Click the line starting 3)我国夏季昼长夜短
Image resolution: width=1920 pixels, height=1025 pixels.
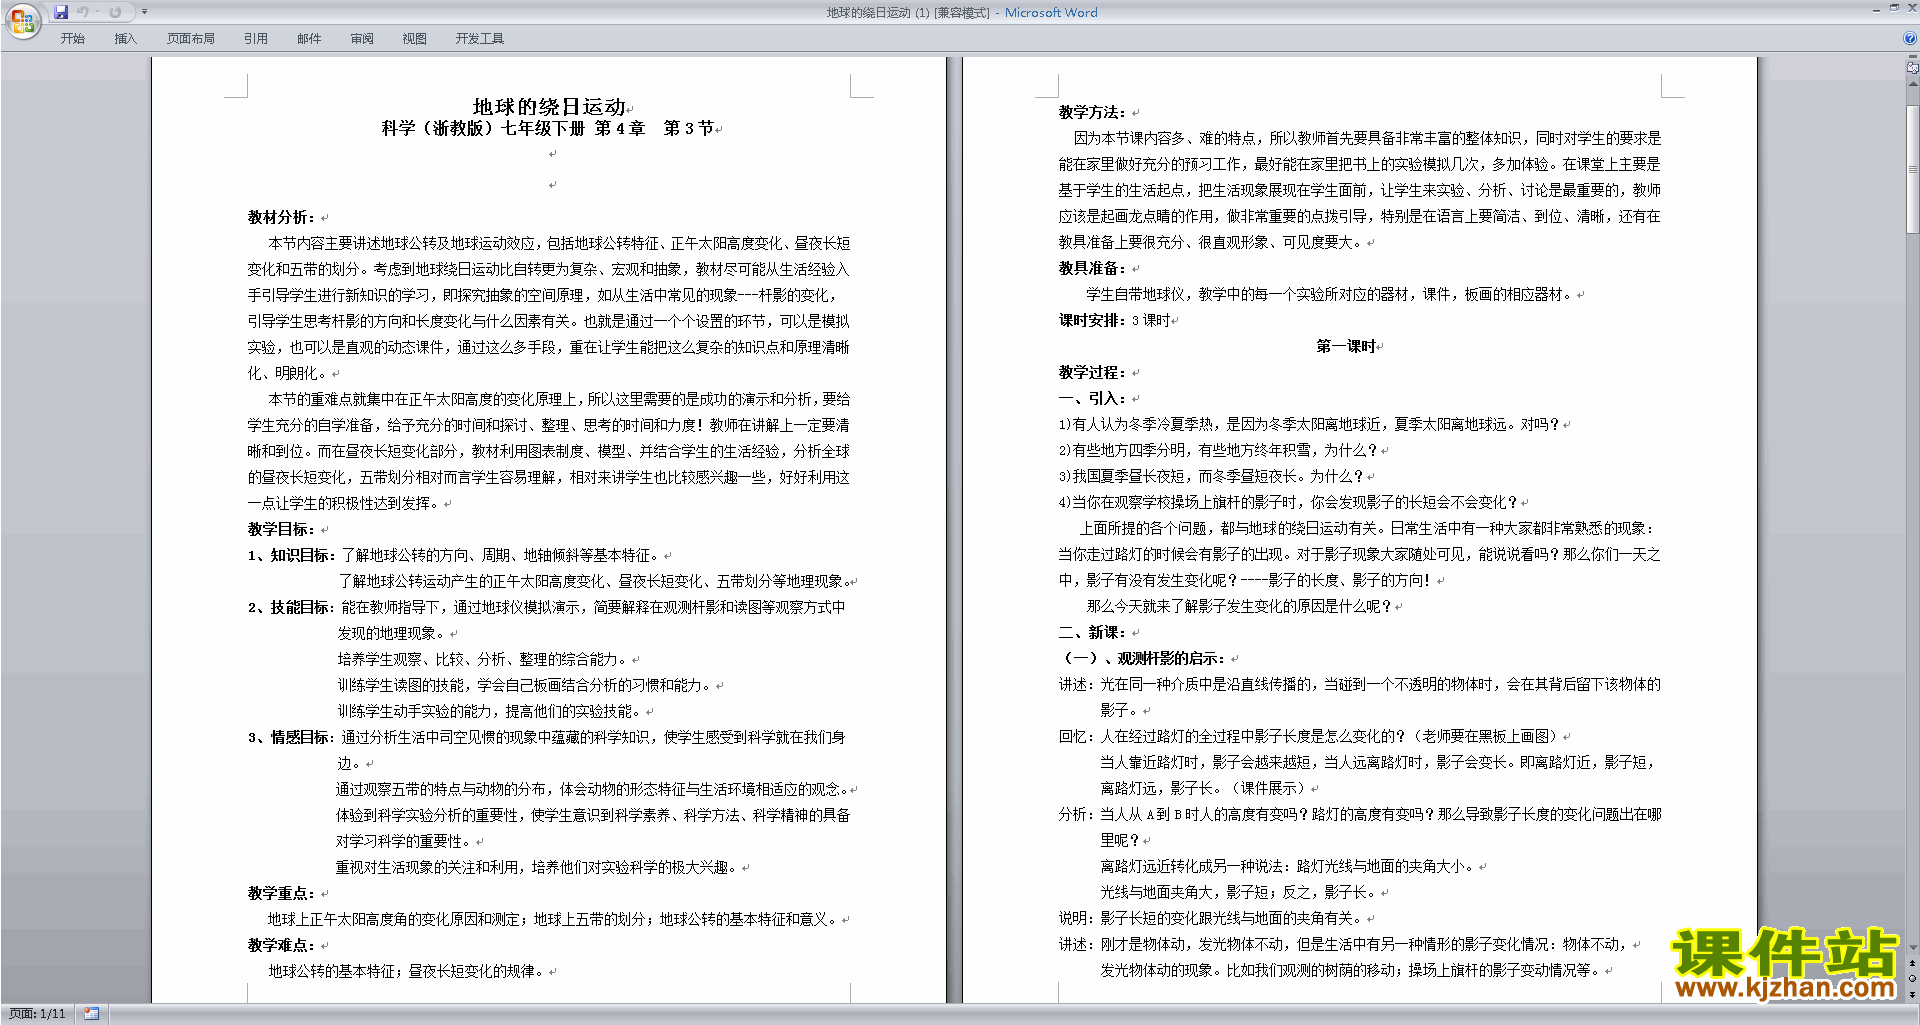(1210, 476)
